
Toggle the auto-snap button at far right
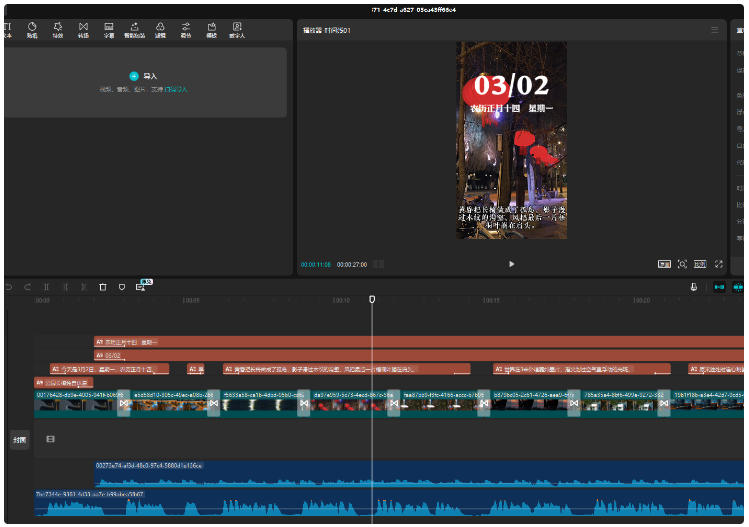point(739,287)
